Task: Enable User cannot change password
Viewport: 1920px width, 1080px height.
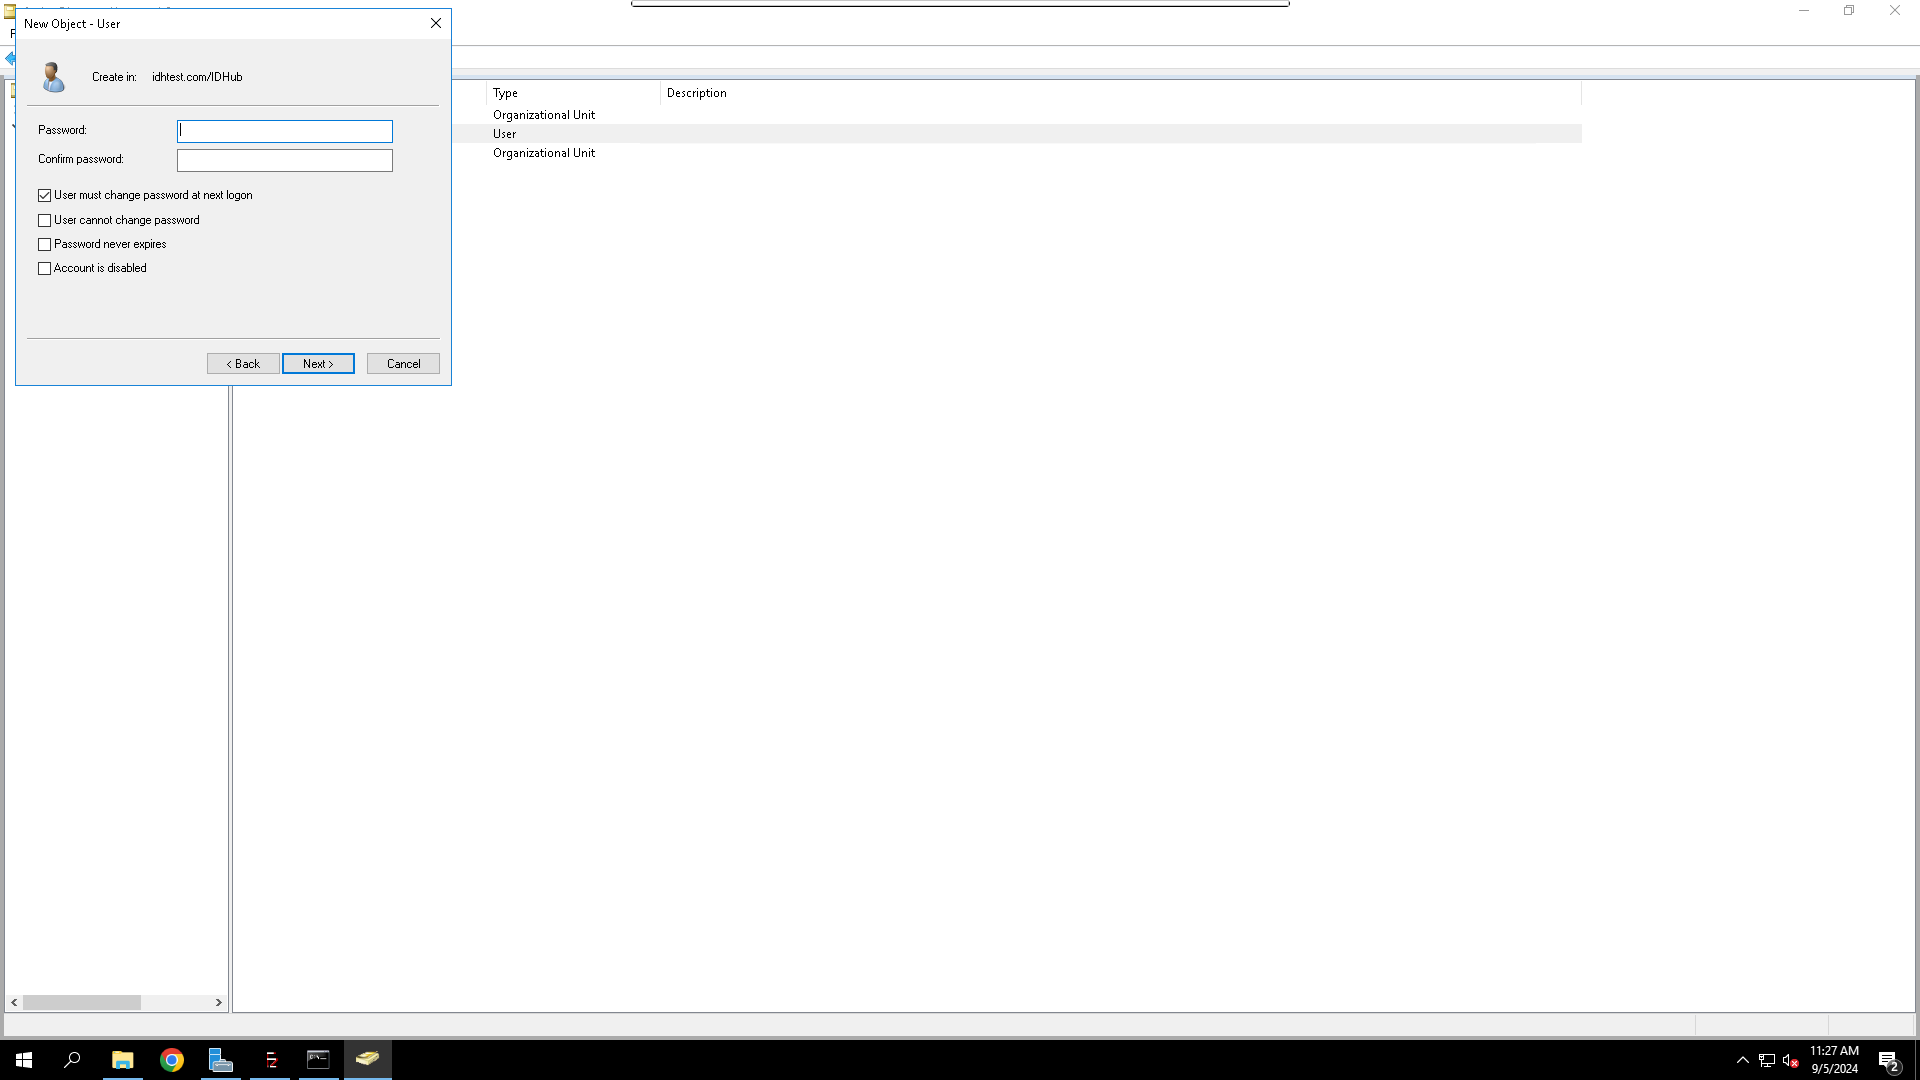Action: [x=45, y=220]
